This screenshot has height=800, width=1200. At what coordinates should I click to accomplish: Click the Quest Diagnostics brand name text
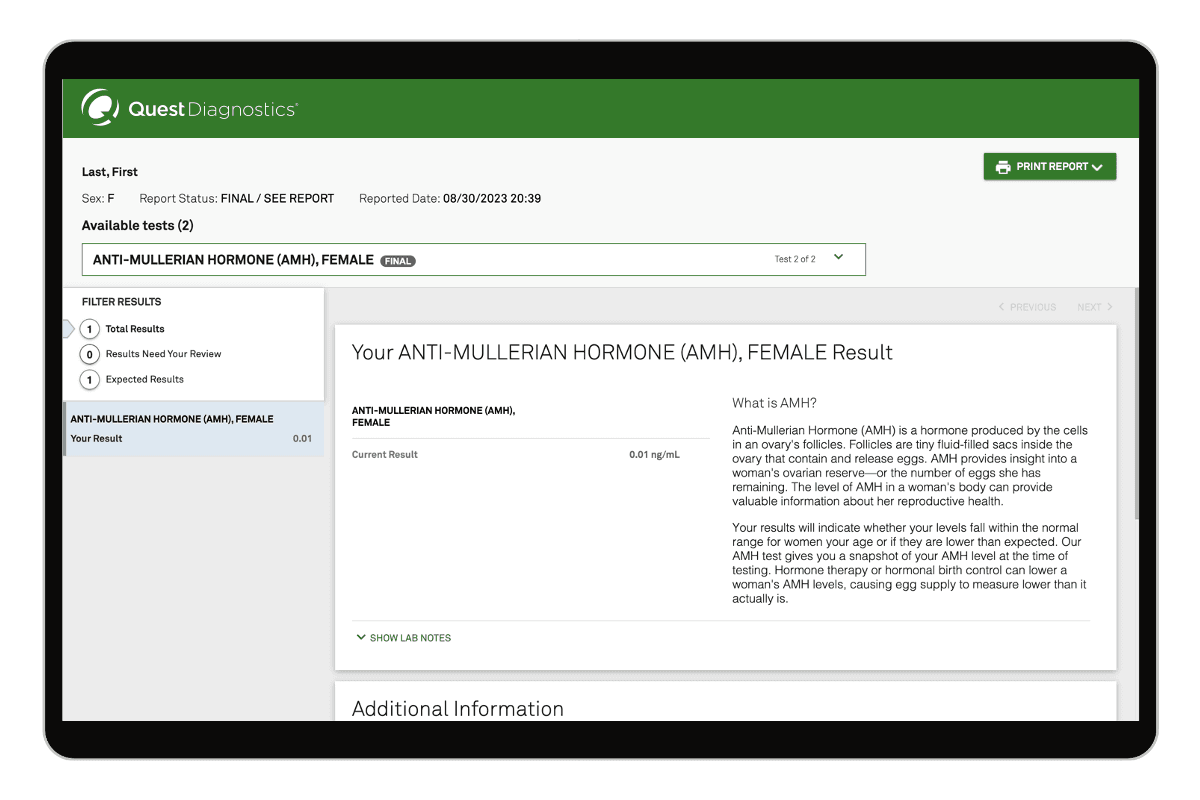pos(212,109)
